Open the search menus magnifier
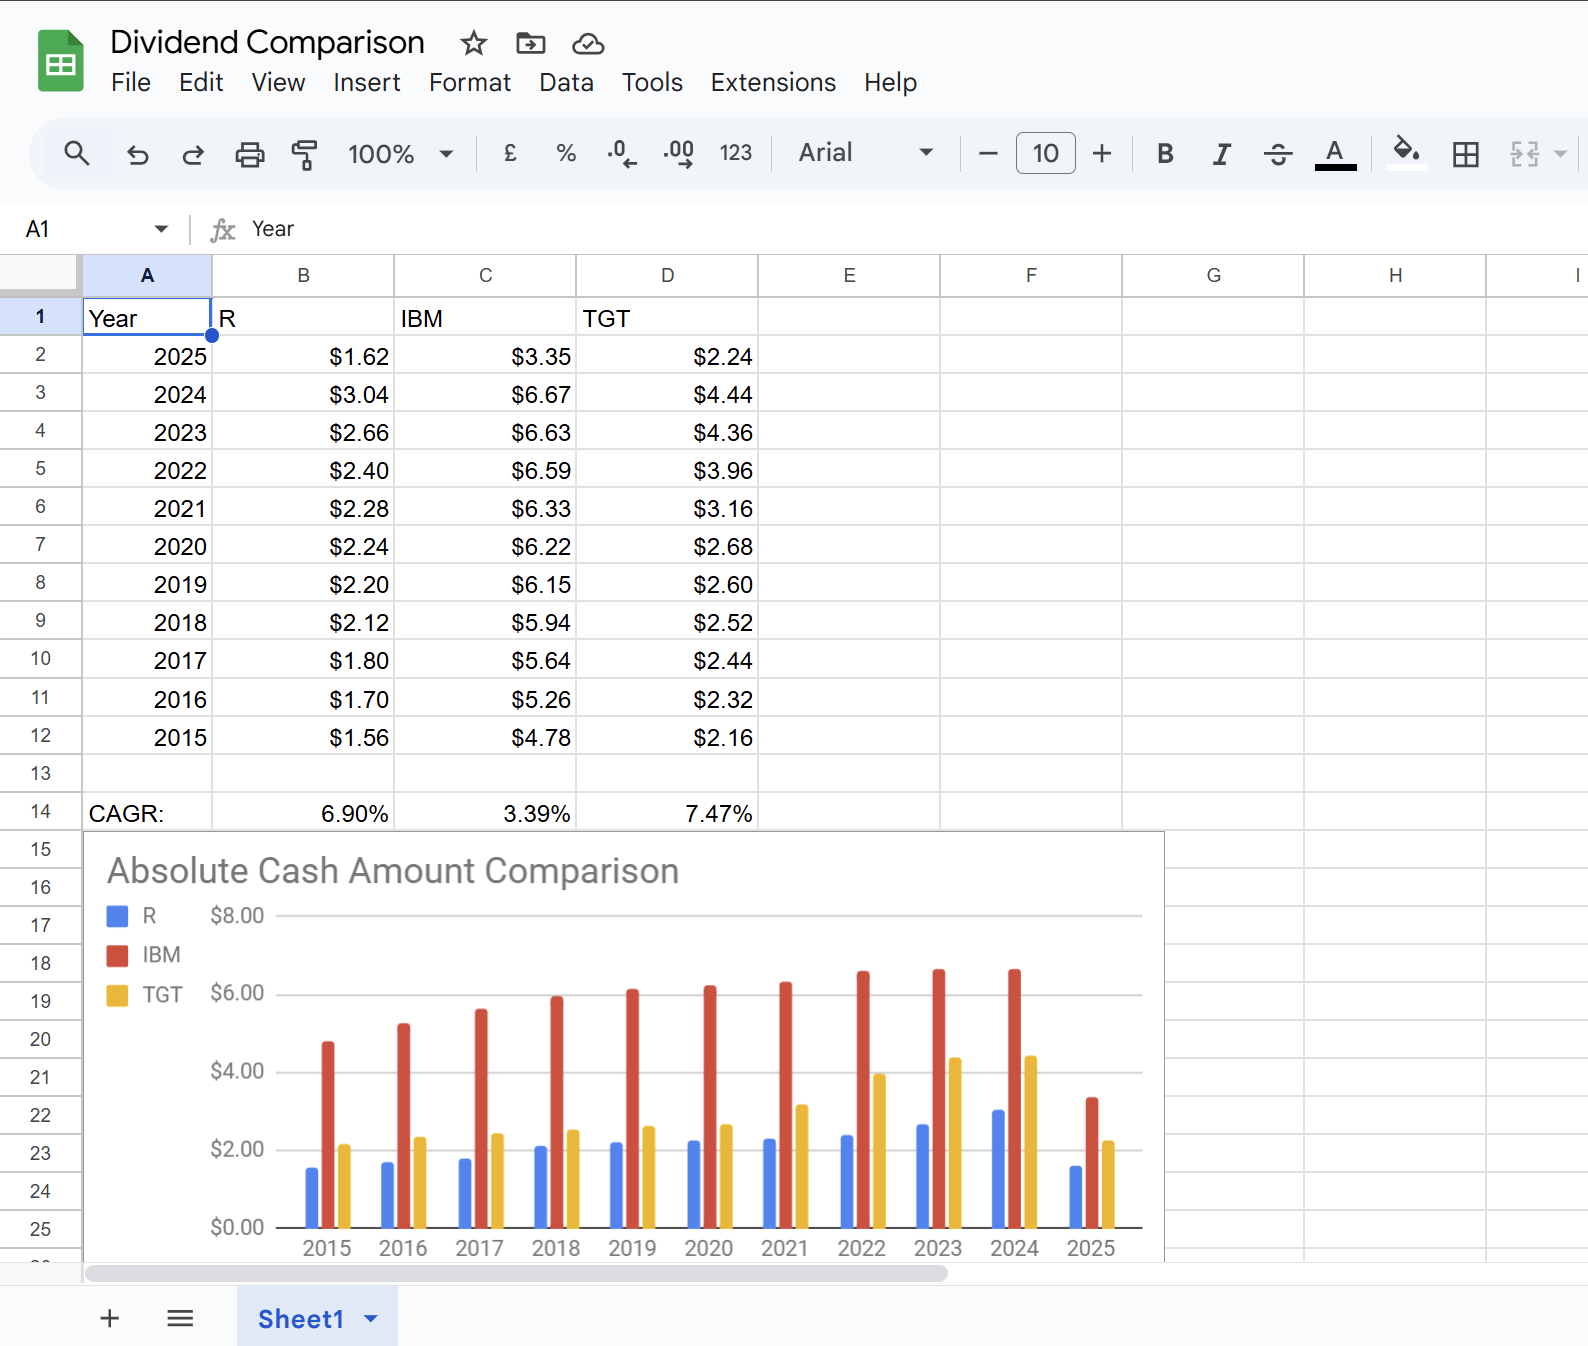 [77, 153]
